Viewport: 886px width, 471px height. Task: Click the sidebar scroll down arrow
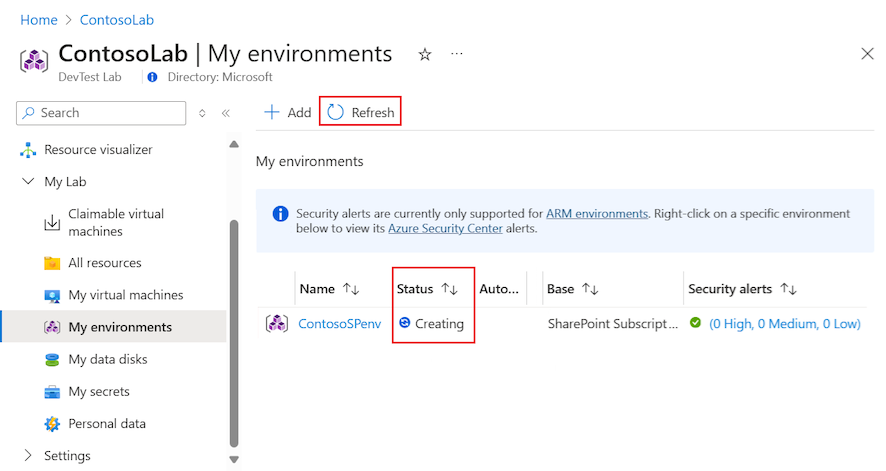tap(234, 459)
